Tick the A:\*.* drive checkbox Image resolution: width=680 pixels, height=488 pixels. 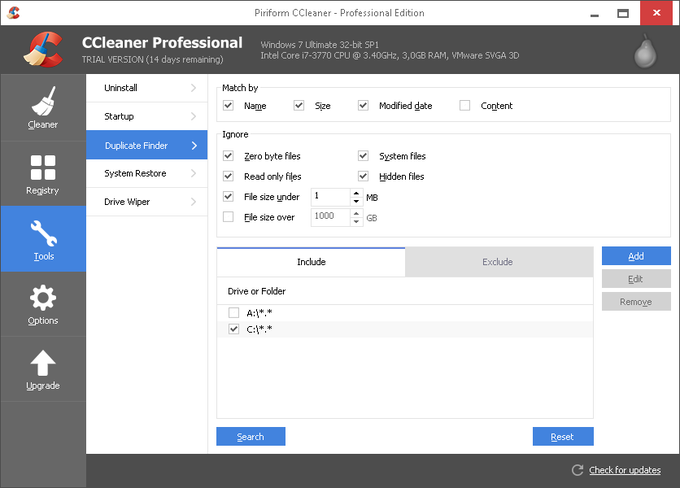click(234, 313)
